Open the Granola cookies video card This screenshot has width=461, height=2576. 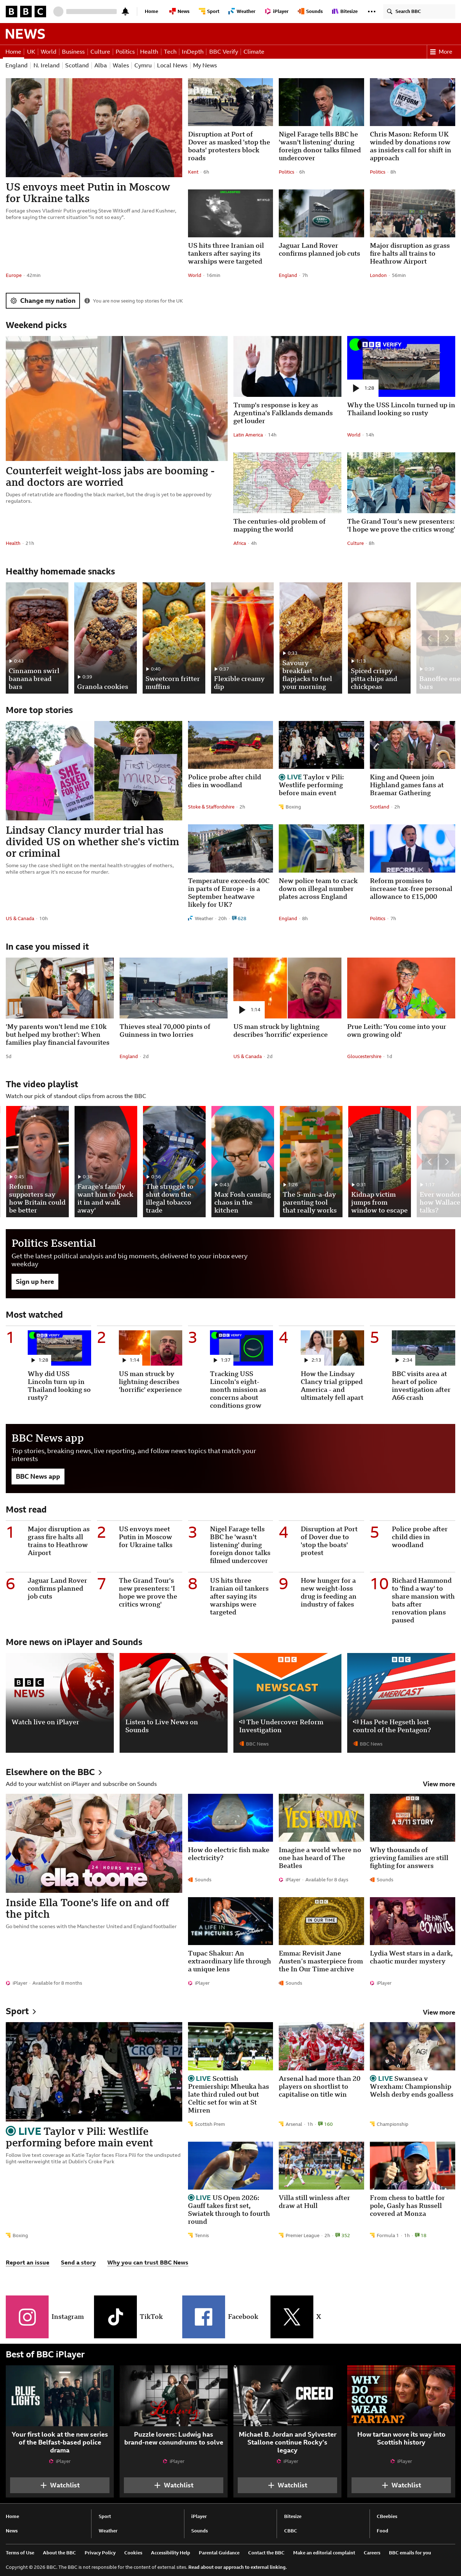[105, 639]
